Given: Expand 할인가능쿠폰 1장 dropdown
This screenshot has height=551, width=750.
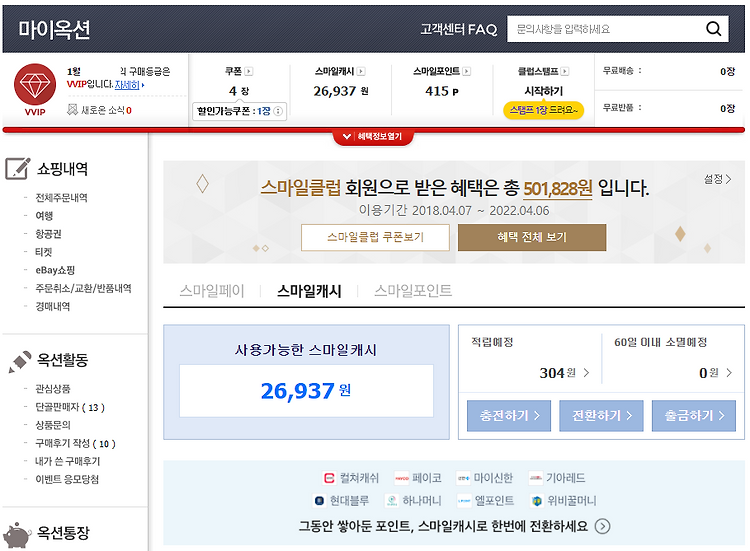Looking at the screenshot, I should 239,111.
